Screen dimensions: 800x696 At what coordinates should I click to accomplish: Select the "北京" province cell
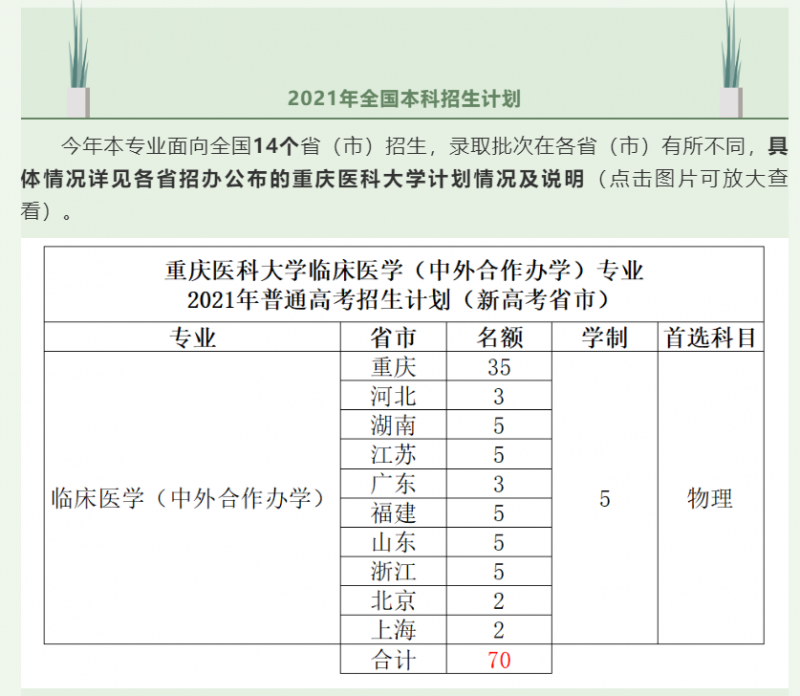click(393, 601)
